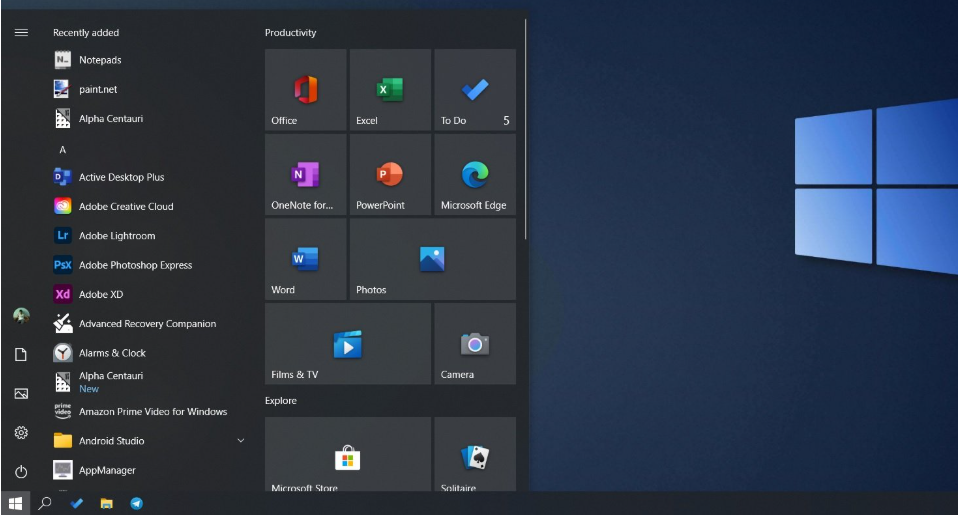Launch the PowerPoint tile
Image resolution: width=958 pixels, height=515 pixels.
pos(390,175)
